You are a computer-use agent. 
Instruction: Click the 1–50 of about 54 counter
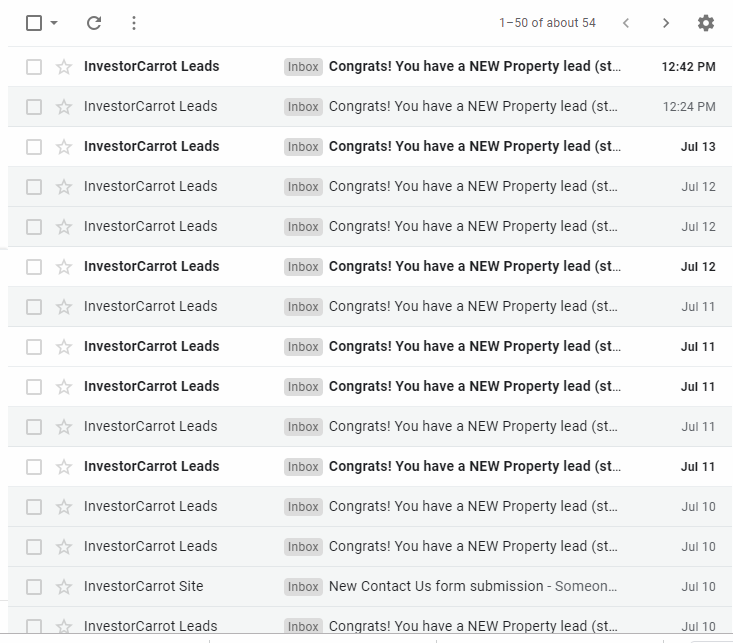(x=547, y=23)
